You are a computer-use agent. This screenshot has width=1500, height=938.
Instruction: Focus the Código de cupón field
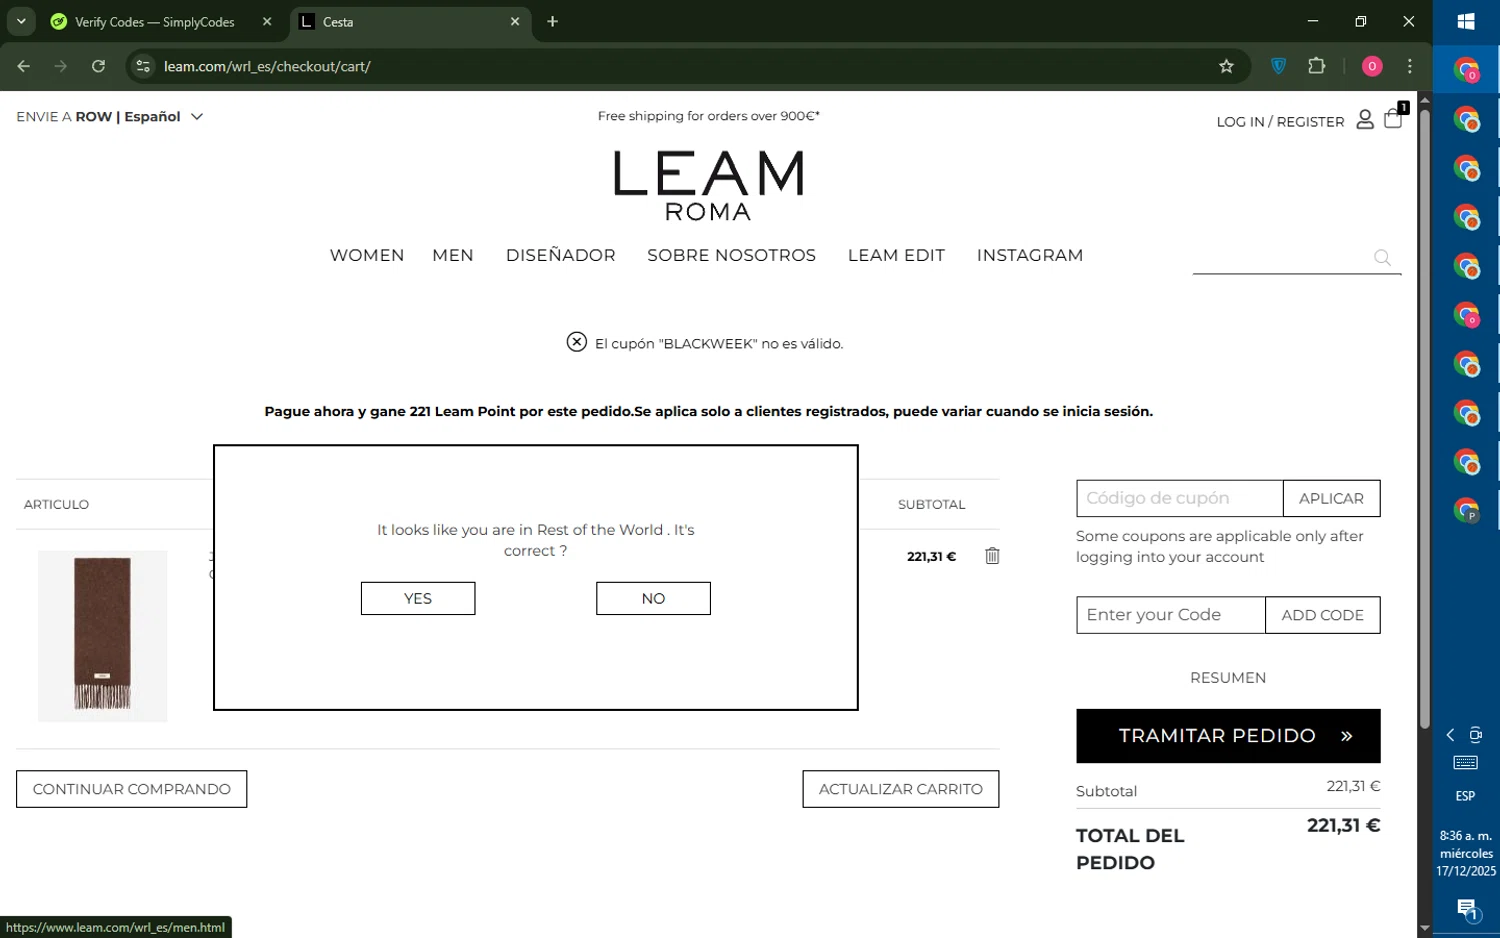tap(1179, 498)
